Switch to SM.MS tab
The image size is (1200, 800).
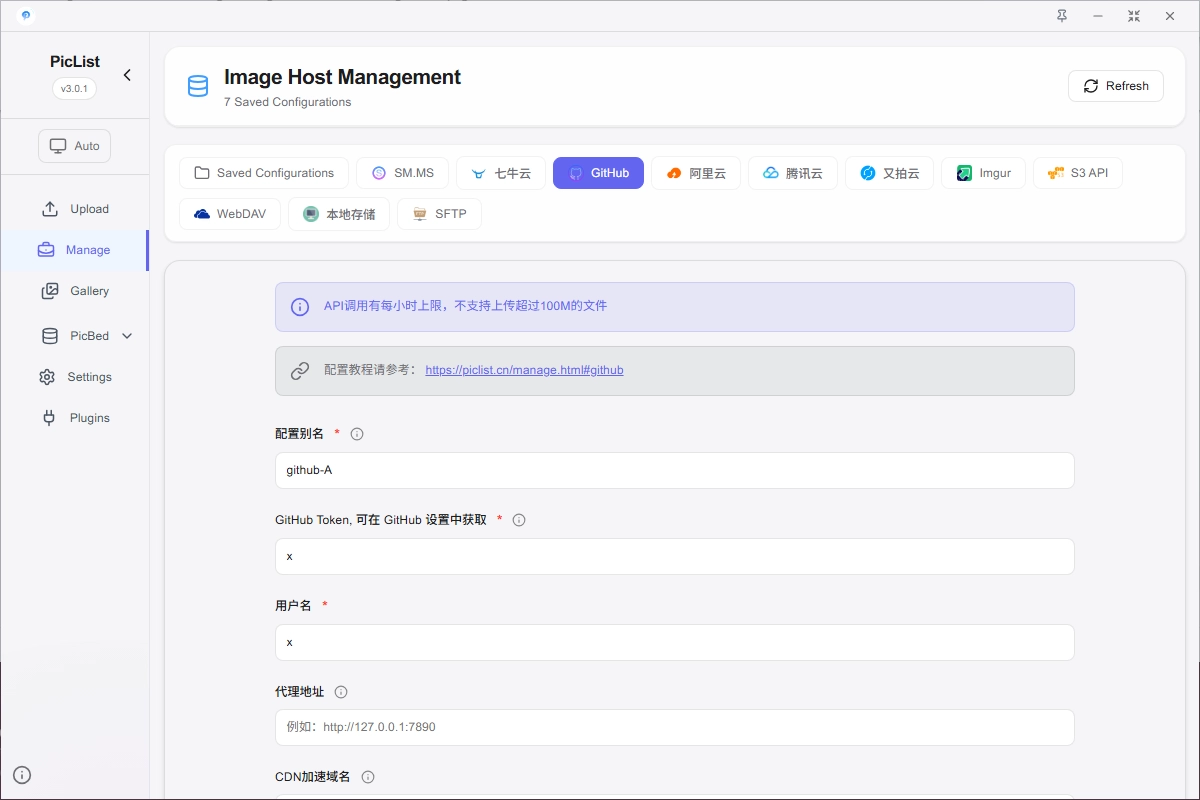coord(403,173)
